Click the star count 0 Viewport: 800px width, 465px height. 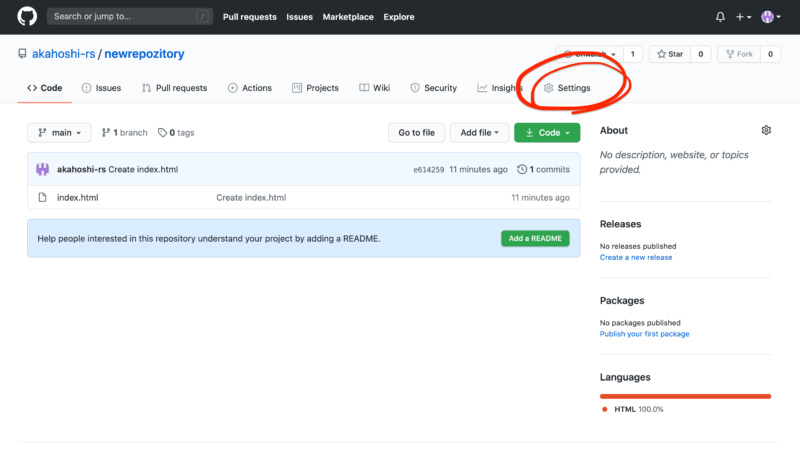701,54
